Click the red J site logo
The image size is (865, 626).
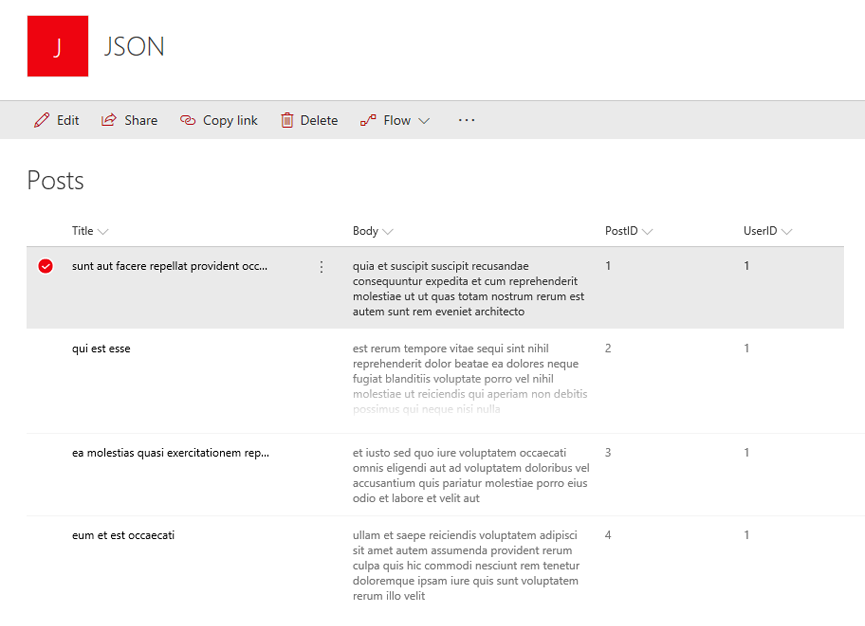pos(57,46)
